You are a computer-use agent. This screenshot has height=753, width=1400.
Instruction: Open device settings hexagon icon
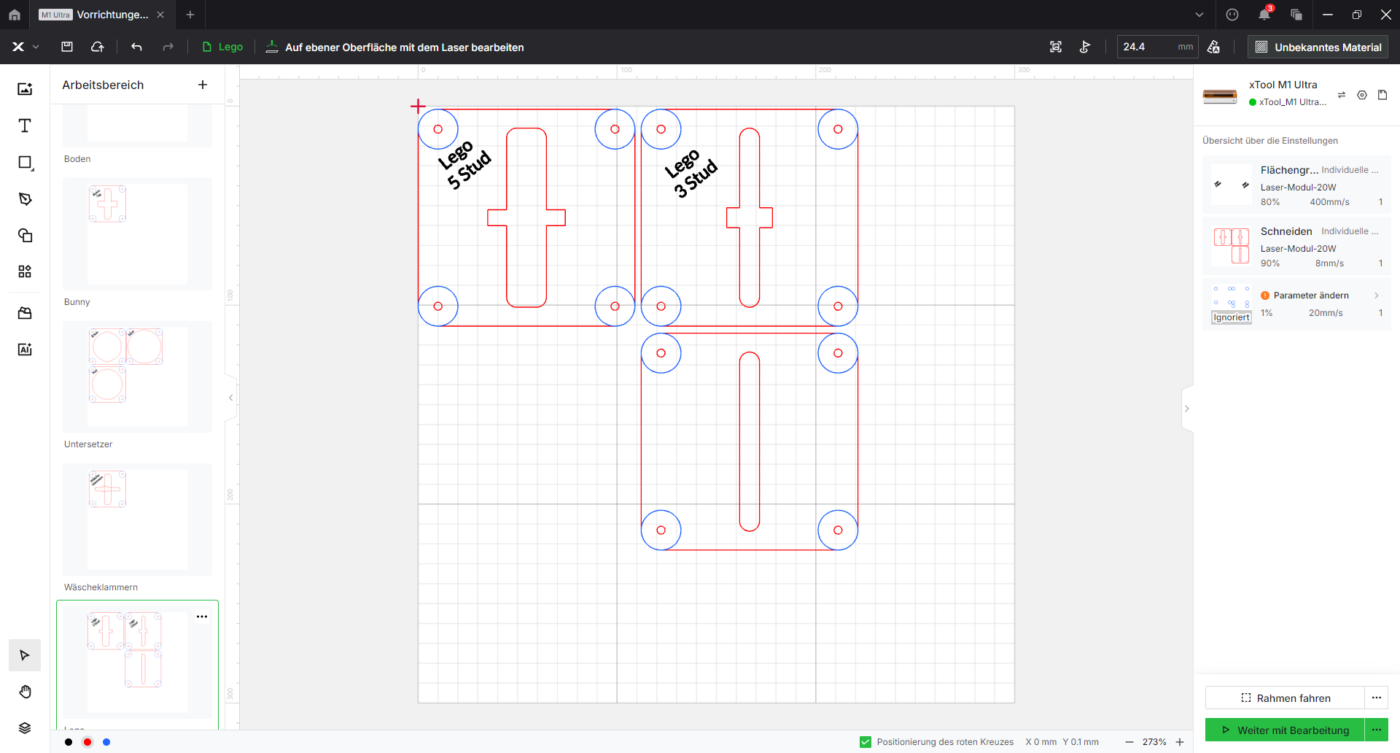point(1362,95)
